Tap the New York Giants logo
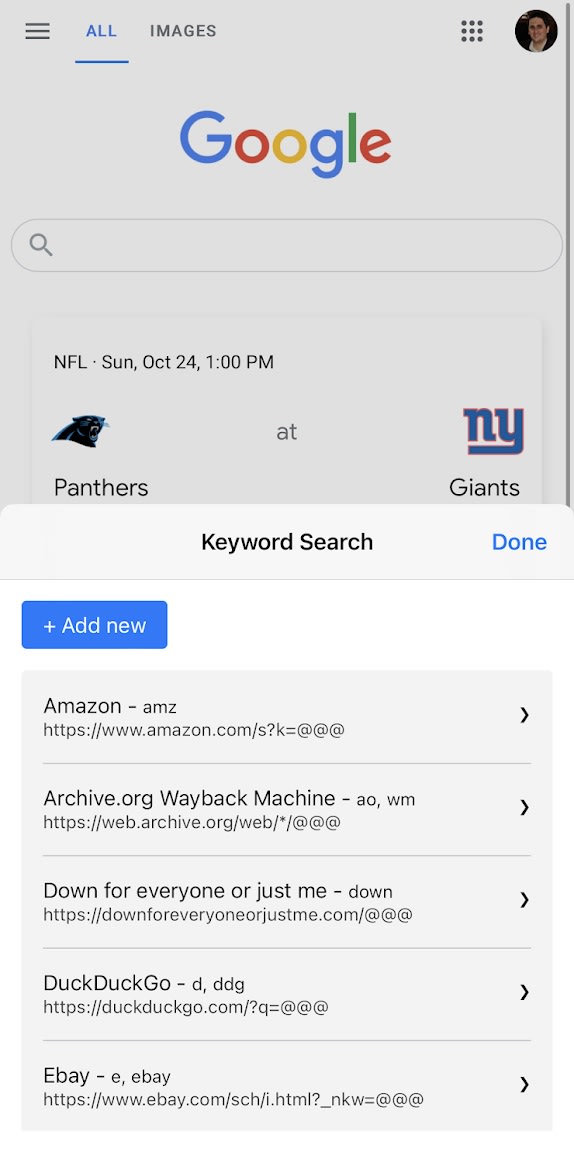Viewport: 574px width, 1156px height. coord(494,431)
